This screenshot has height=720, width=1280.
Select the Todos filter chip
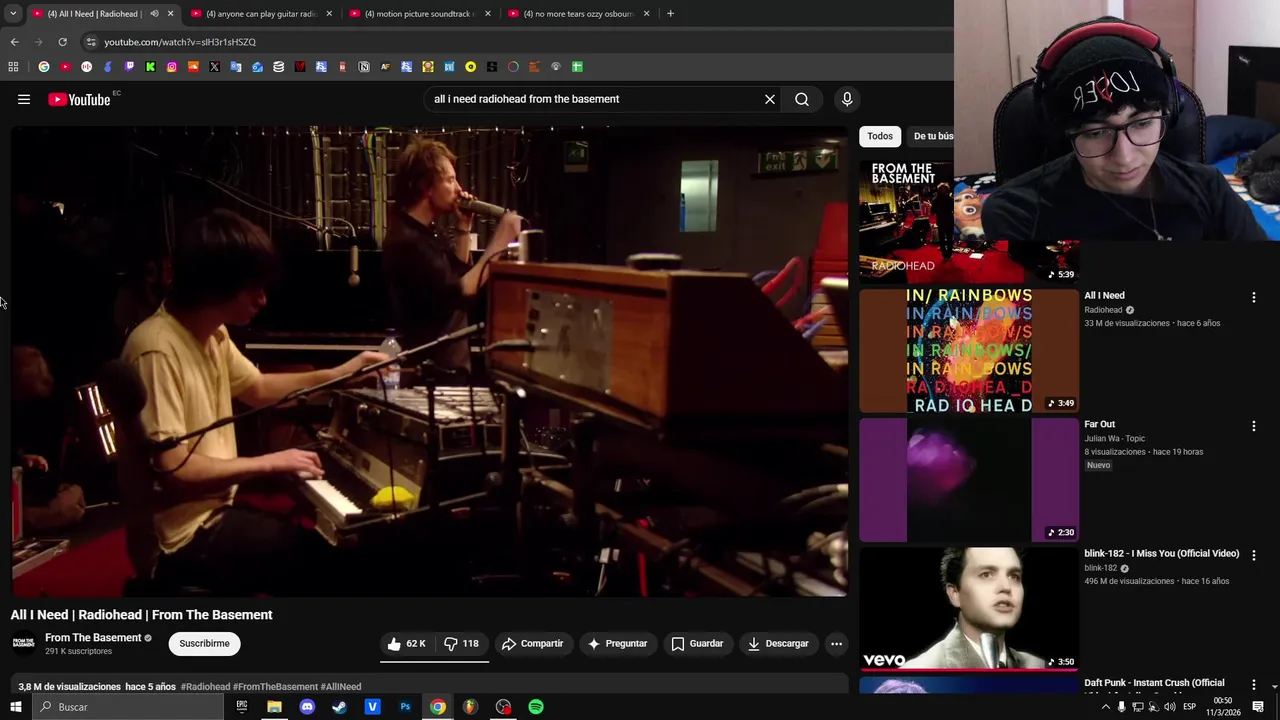point(880,136)
